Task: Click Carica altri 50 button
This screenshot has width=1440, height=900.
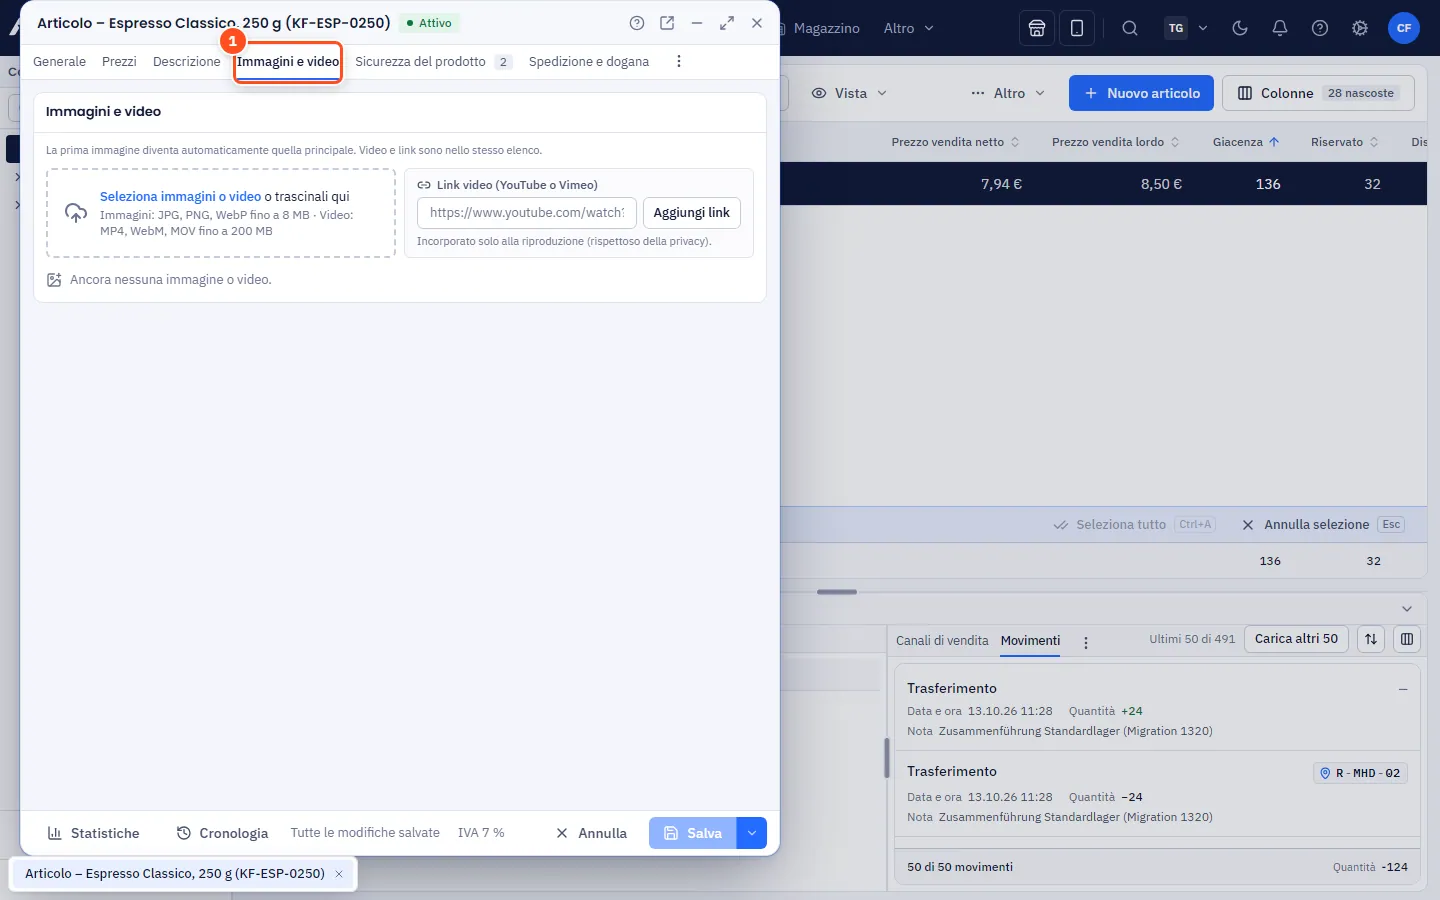Action: coord(1296,639)
